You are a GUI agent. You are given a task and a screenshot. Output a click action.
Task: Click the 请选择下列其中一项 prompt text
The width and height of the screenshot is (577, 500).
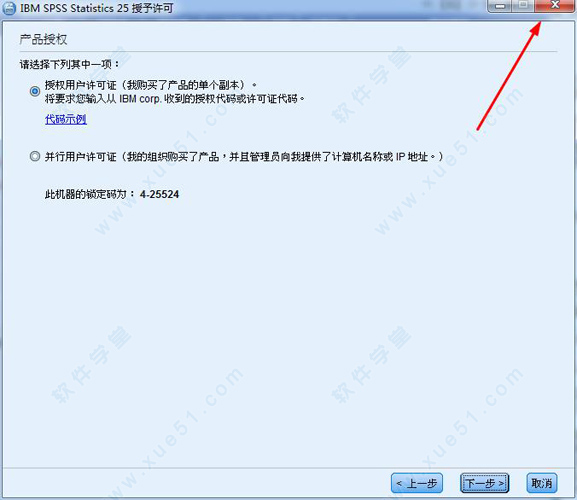click(69, 64)
